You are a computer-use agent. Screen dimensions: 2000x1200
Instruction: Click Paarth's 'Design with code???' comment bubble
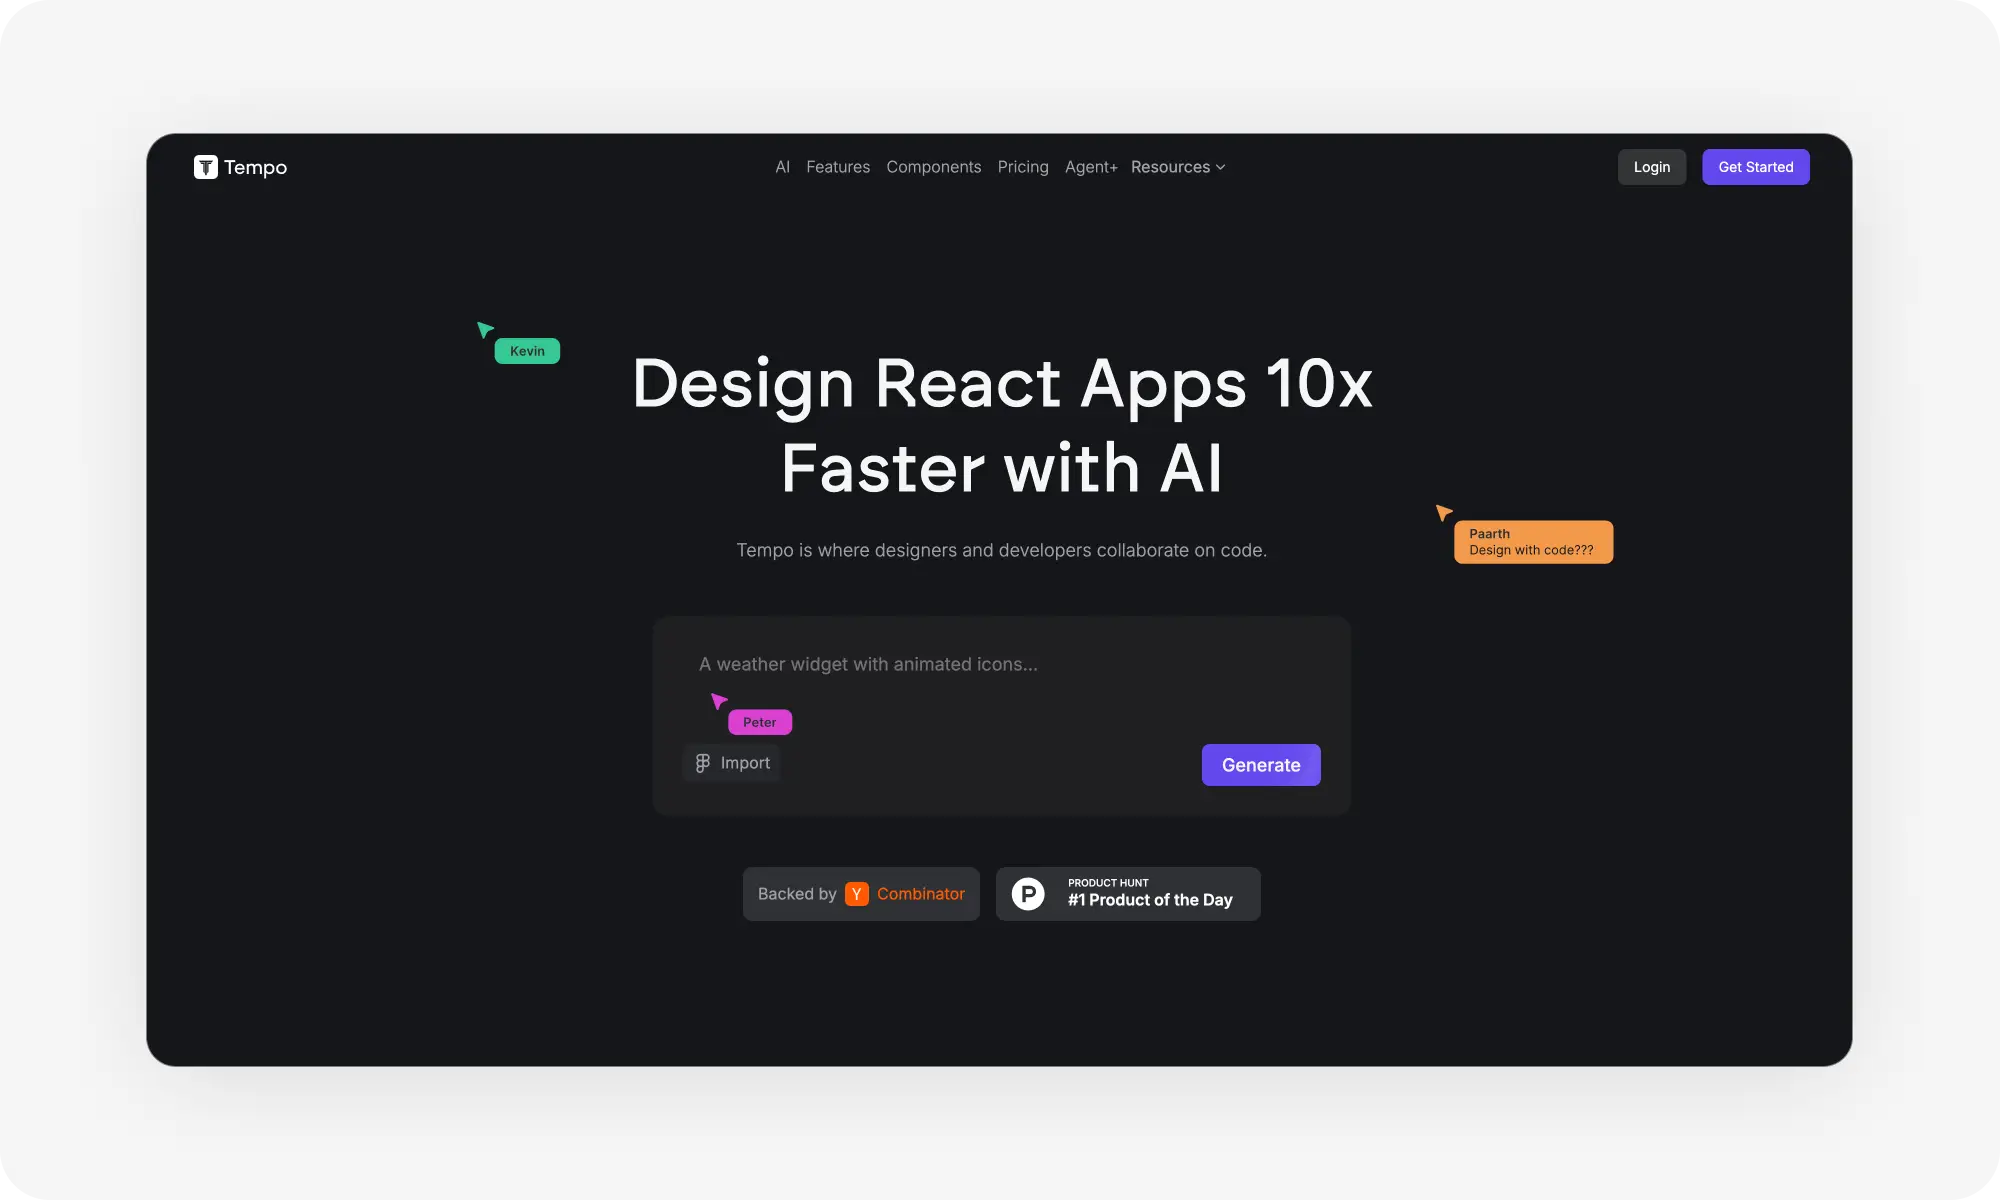(x=1532, y=541)
